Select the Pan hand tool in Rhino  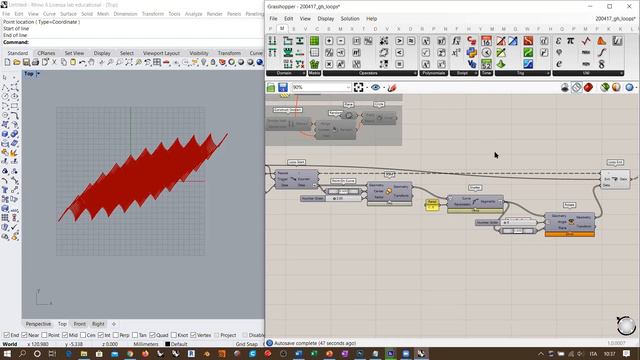click(x=91, y=62)
